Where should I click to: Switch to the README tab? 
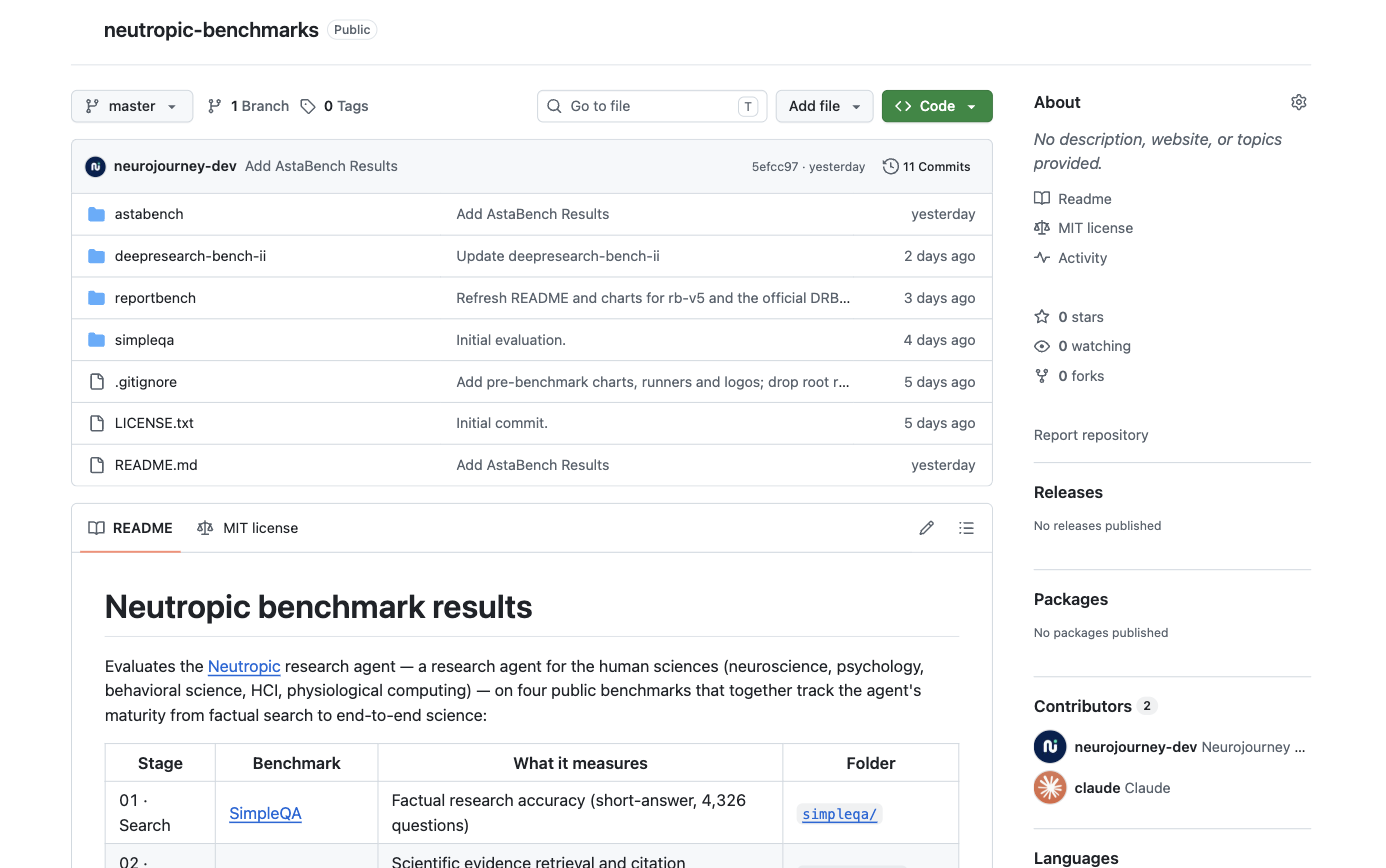pyautogui.click(x=130, y=528)
